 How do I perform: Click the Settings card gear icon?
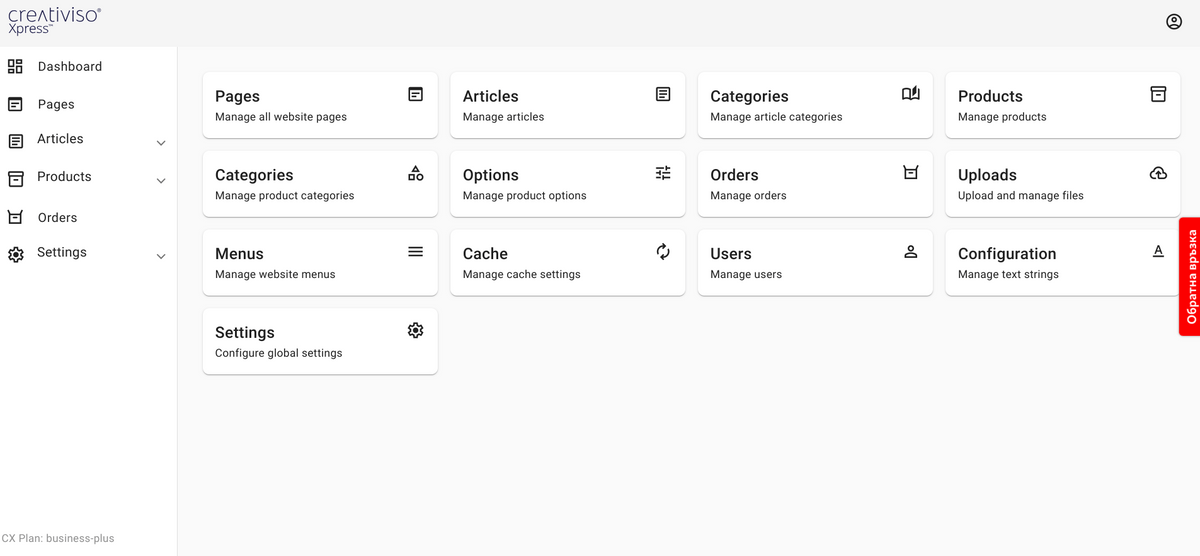point(415,330)
